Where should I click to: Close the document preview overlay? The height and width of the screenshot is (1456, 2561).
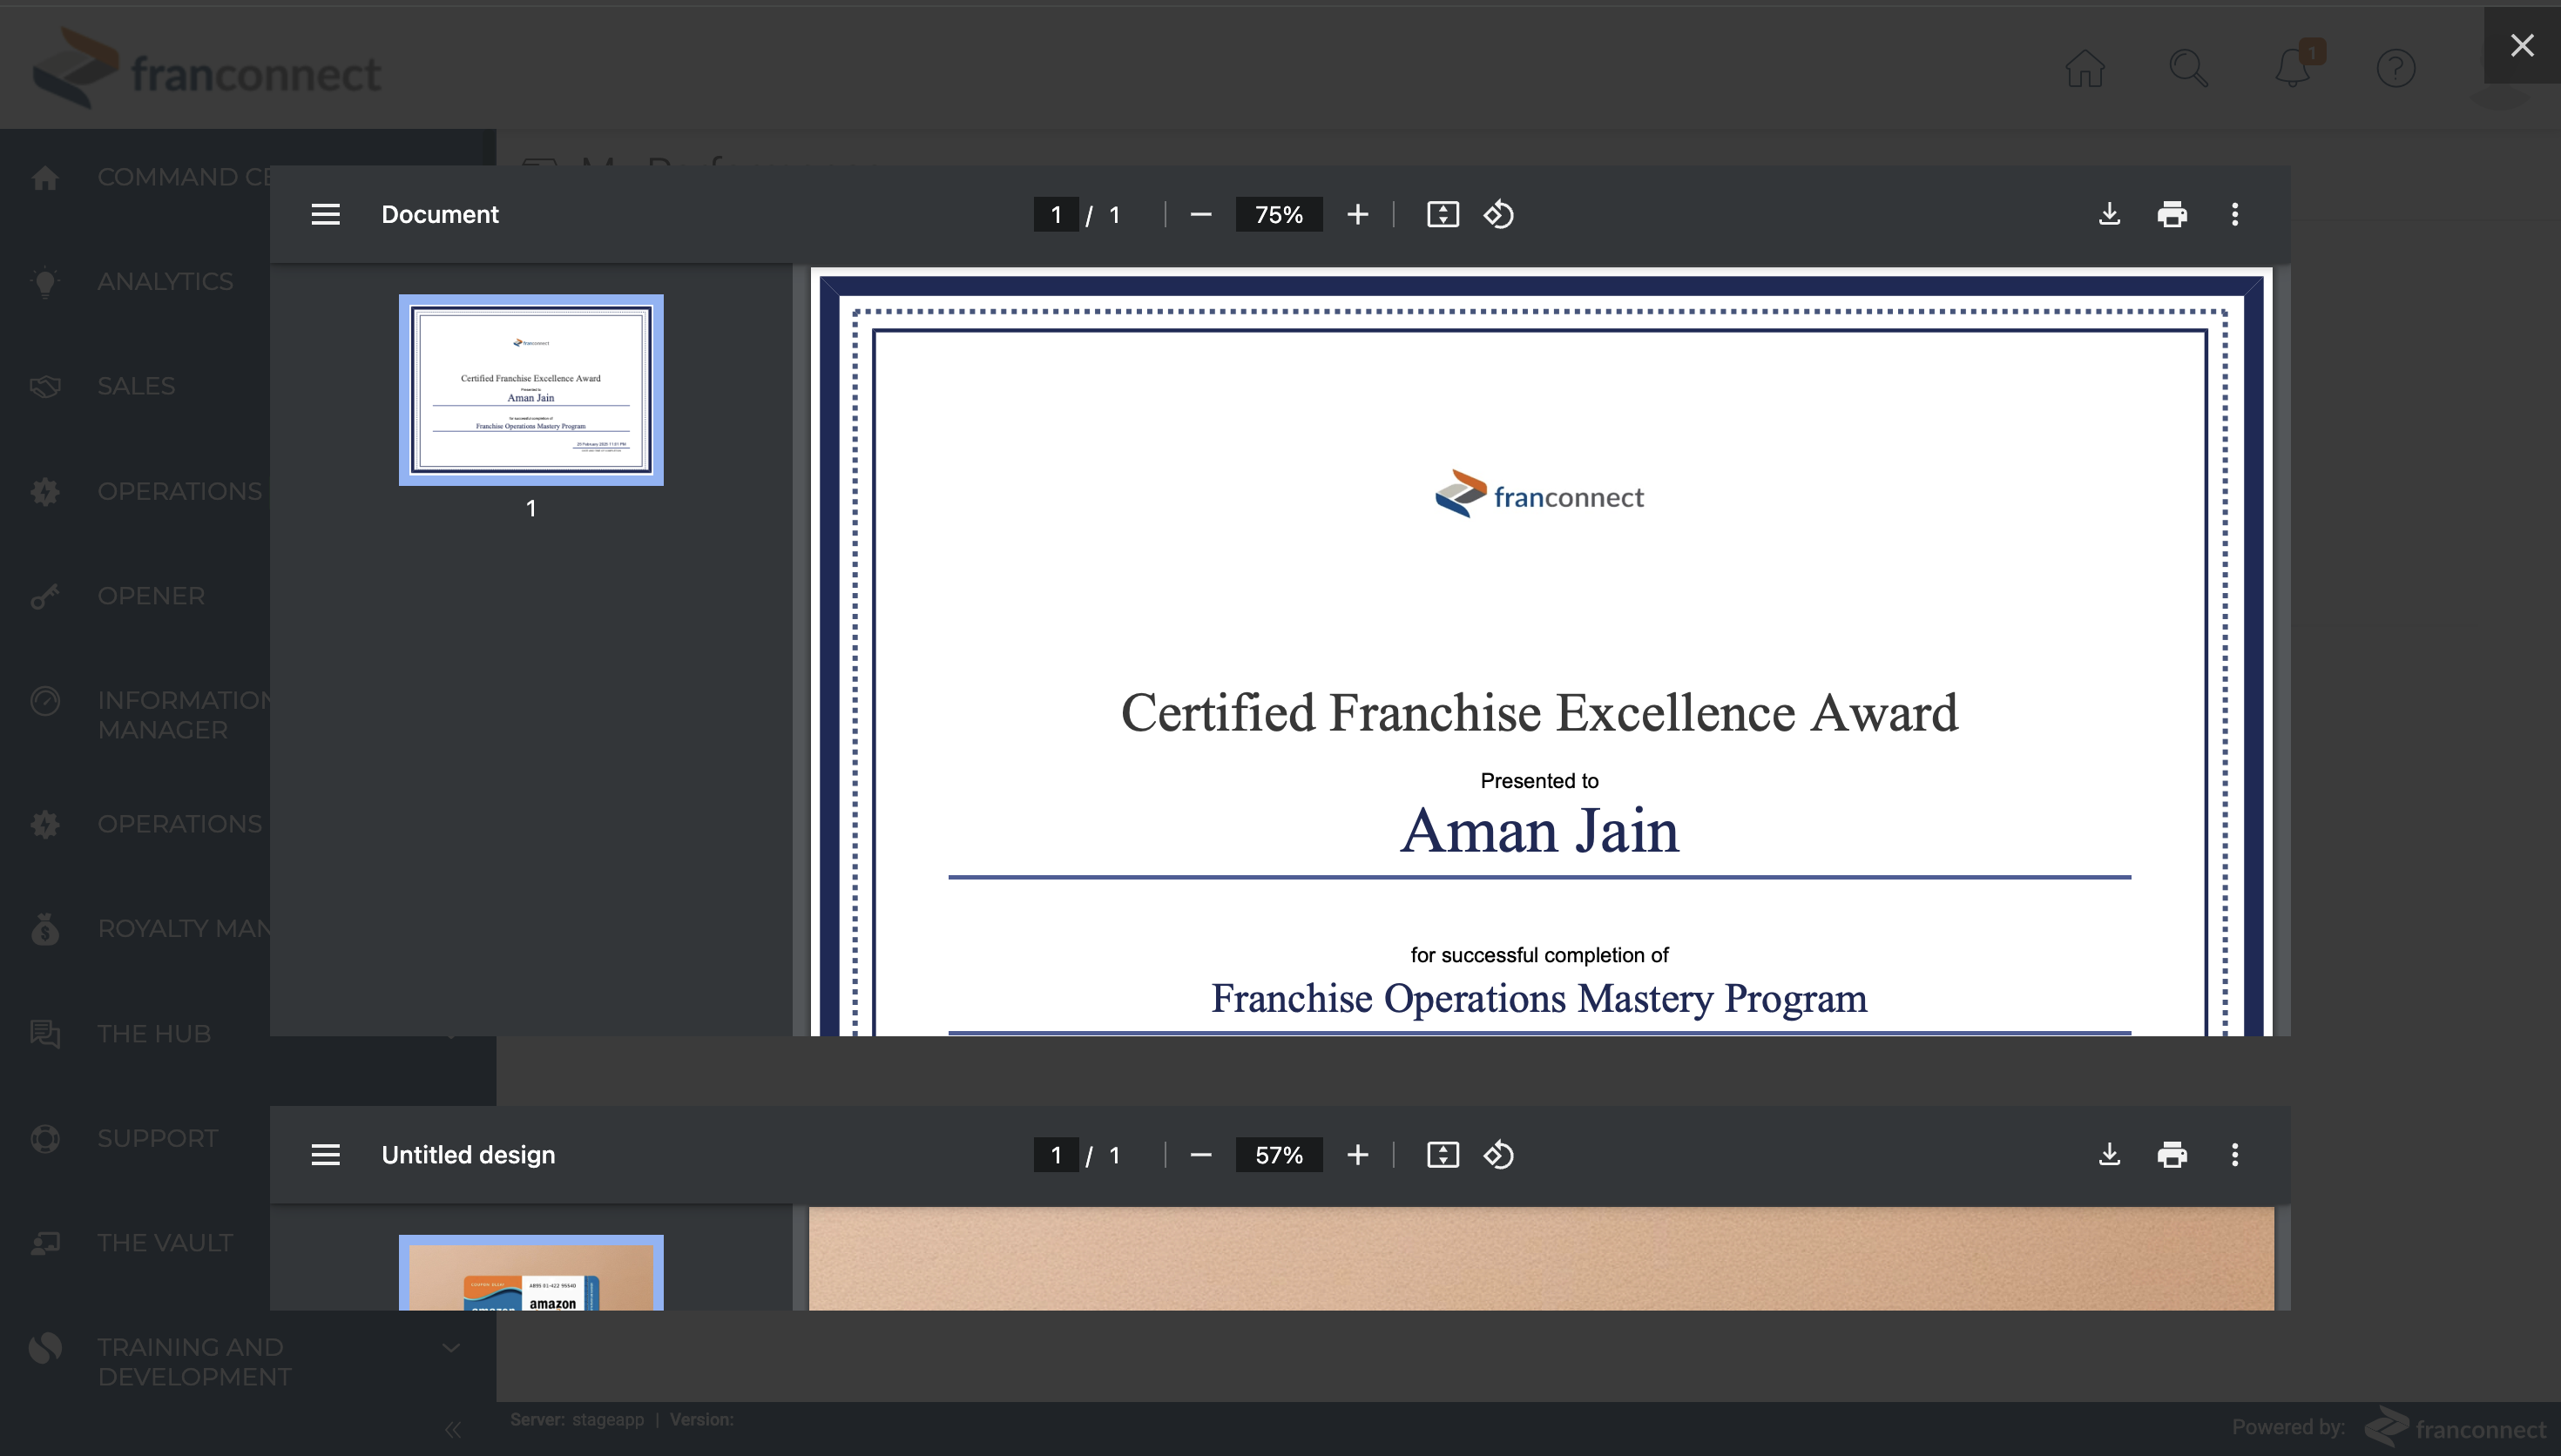[x=2522, y=45]
